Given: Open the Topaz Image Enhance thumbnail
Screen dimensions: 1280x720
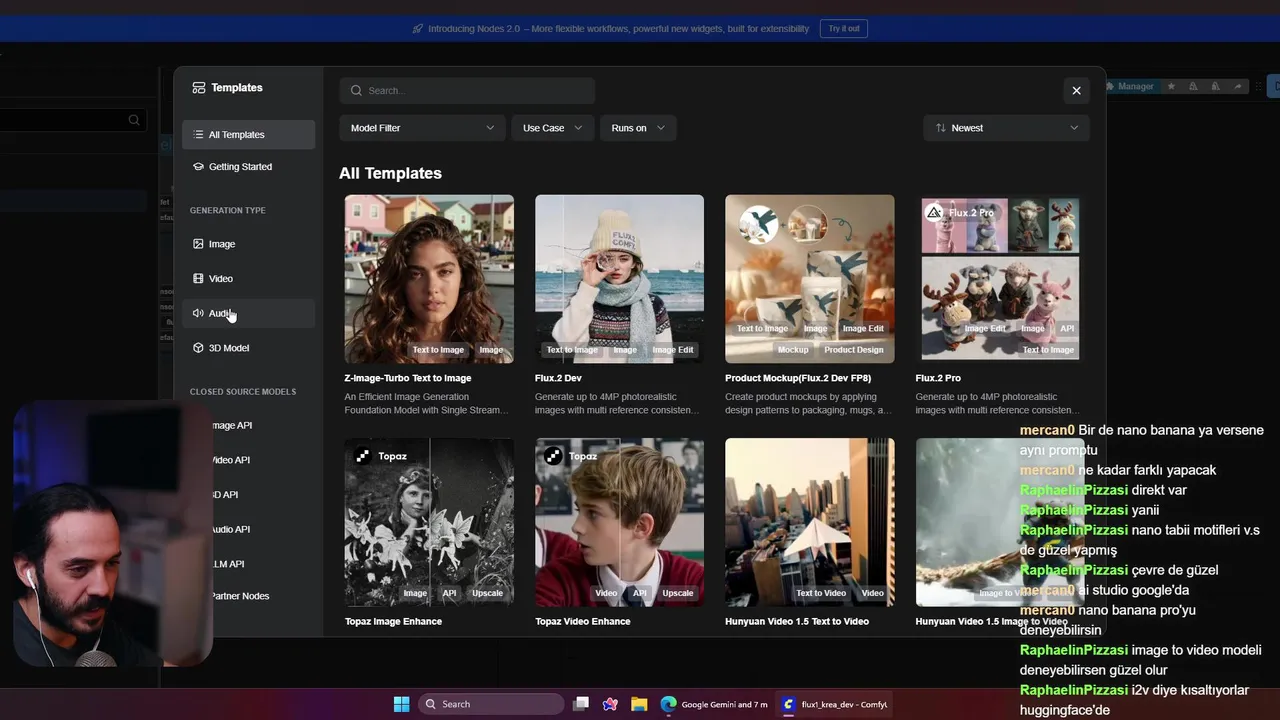Looking at the screenshot, I should click(x=429, y=522).
